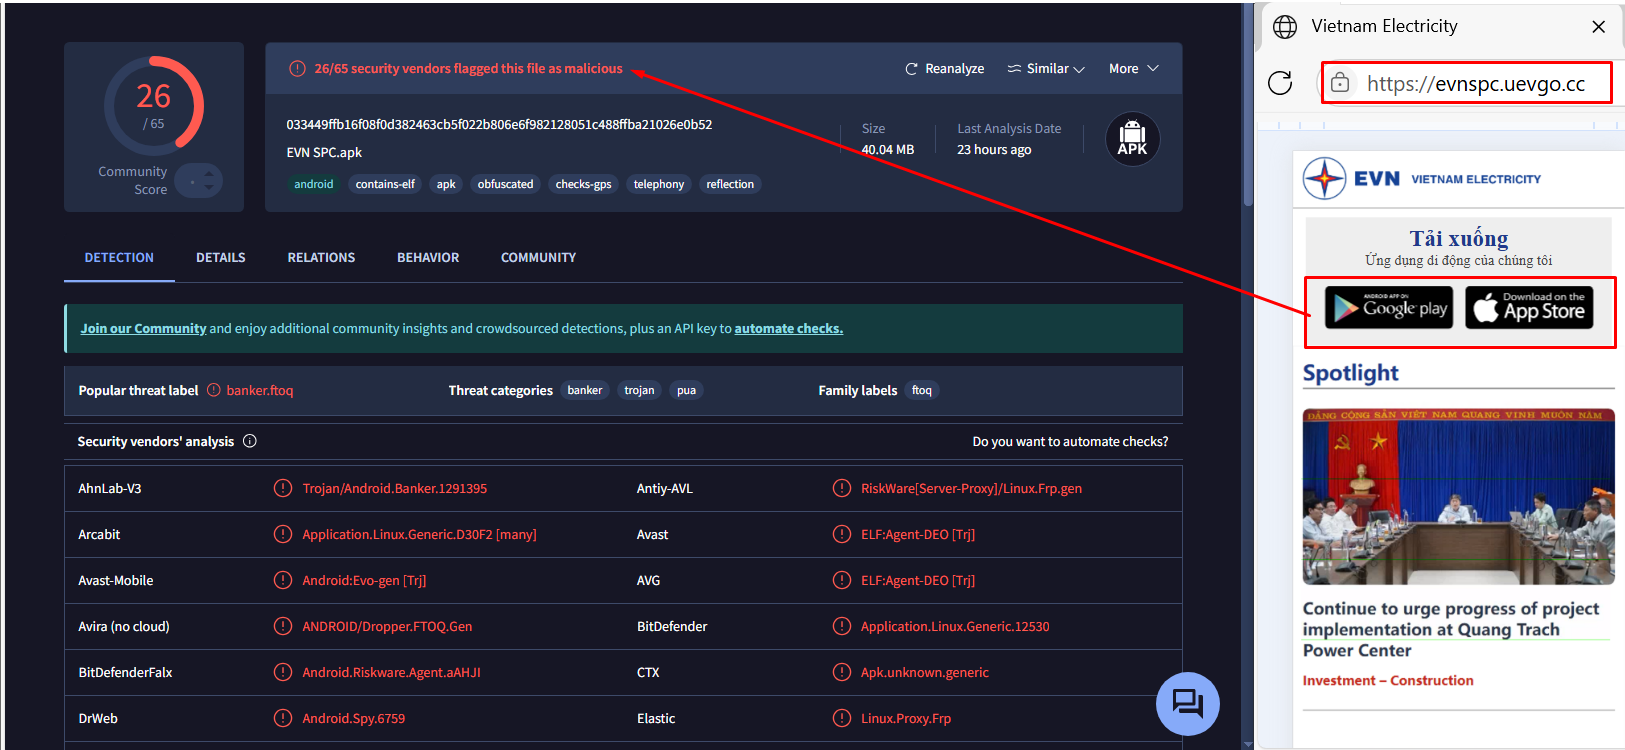Click alert icon for BitDefender detection
This screenshot has width=1625, height=750.
pos(842,627)
